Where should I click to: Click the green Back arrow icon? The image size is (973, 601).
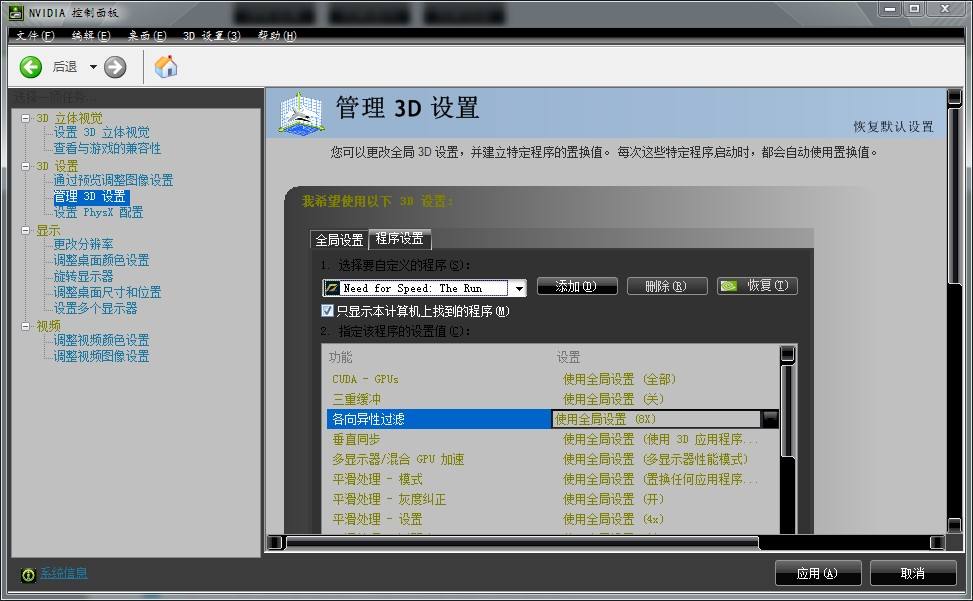point(31,67)
